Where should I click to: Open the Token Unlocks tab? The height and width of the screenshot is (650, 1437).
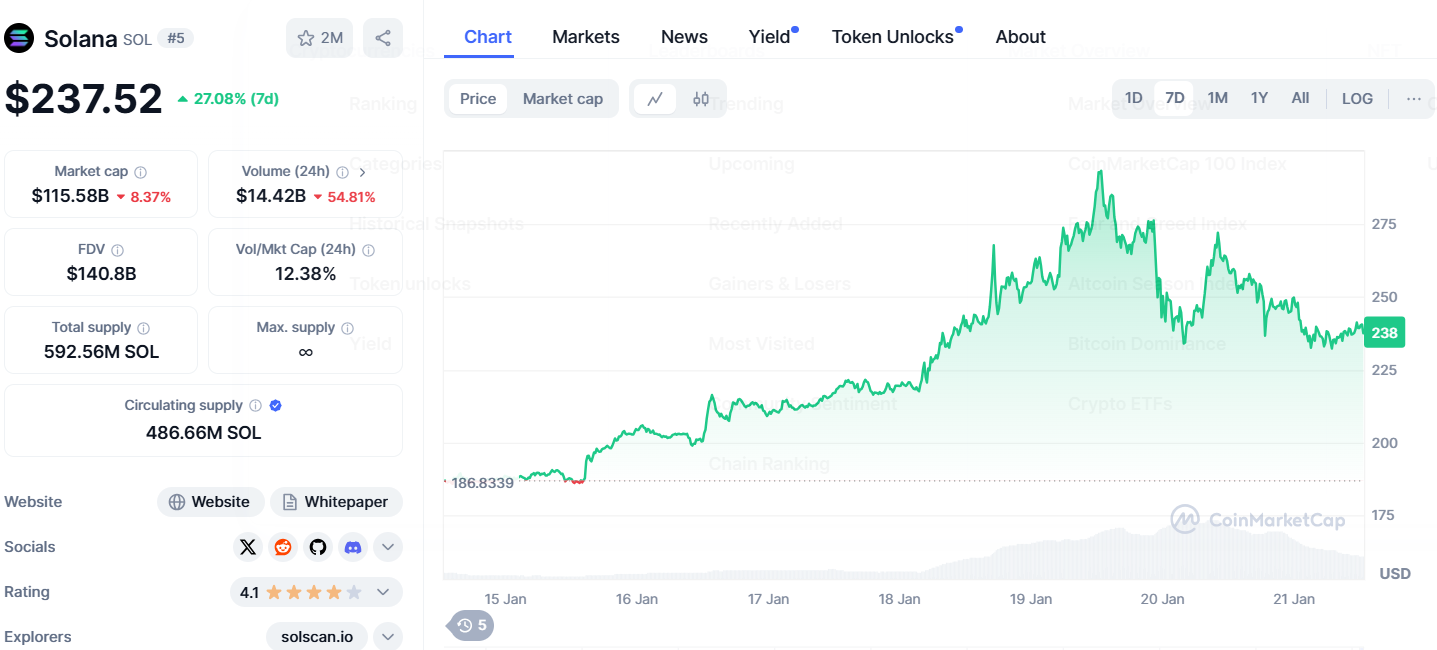pos(893,37)
